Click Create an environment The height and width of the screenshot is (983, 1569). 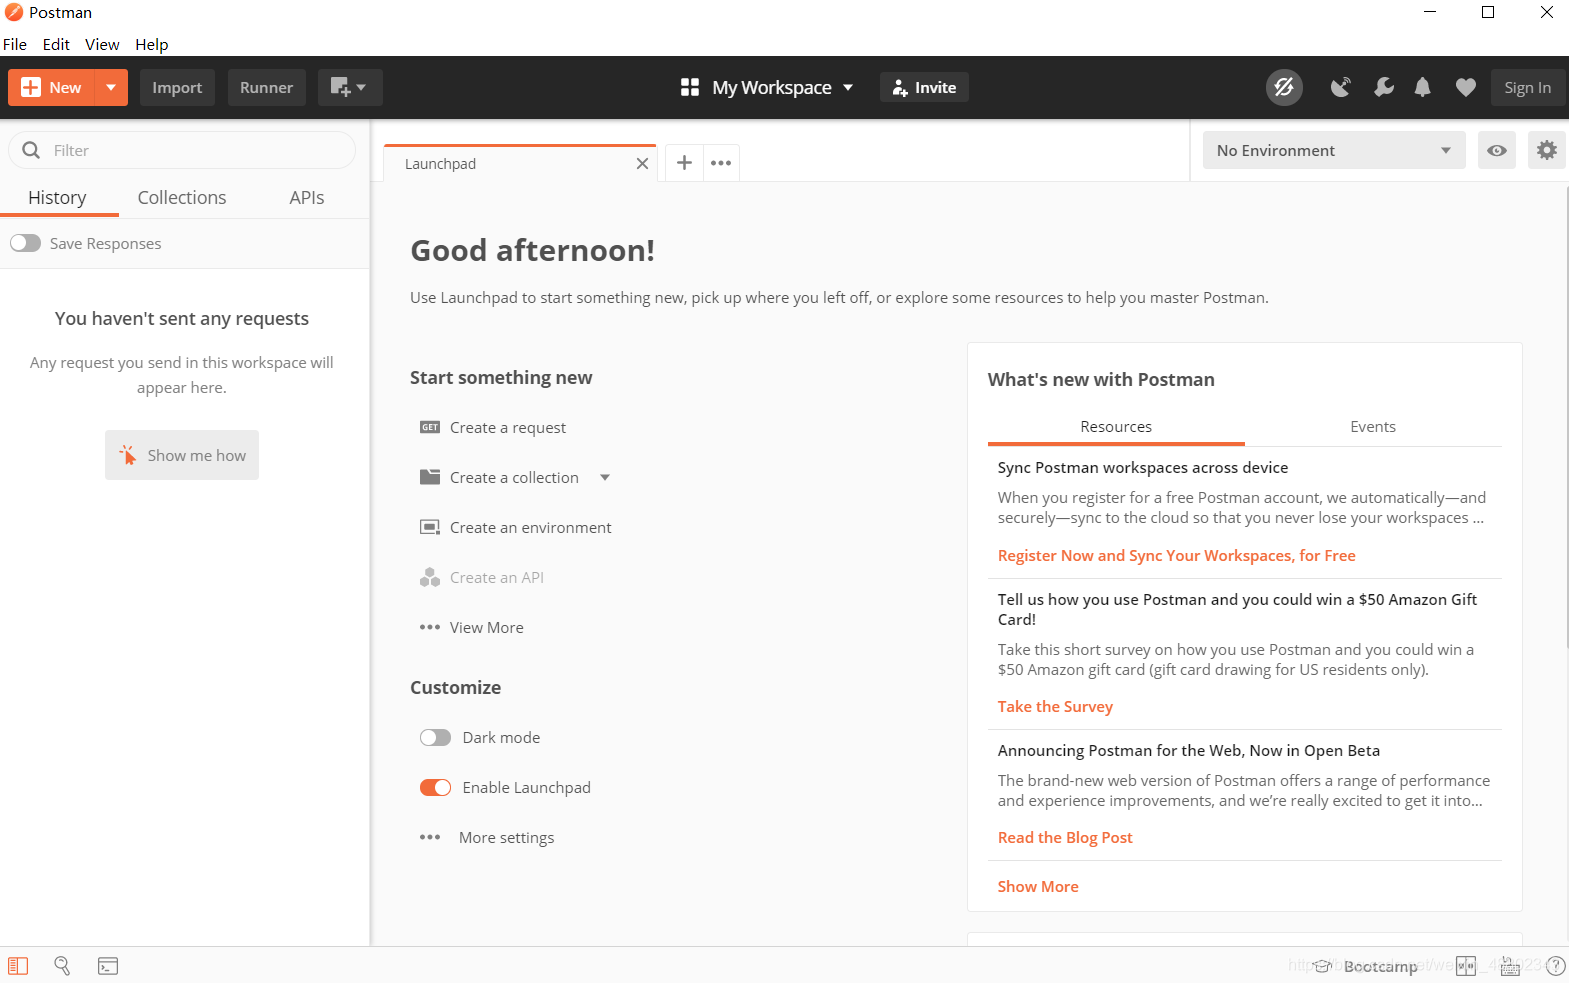pyautogui.click(x=531, y=527)
